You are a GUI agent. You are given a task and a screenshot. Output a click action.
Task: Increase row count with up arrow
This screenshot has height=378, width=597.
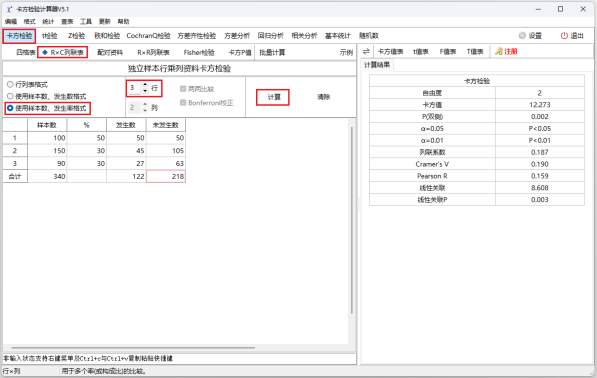coord(145,85)
